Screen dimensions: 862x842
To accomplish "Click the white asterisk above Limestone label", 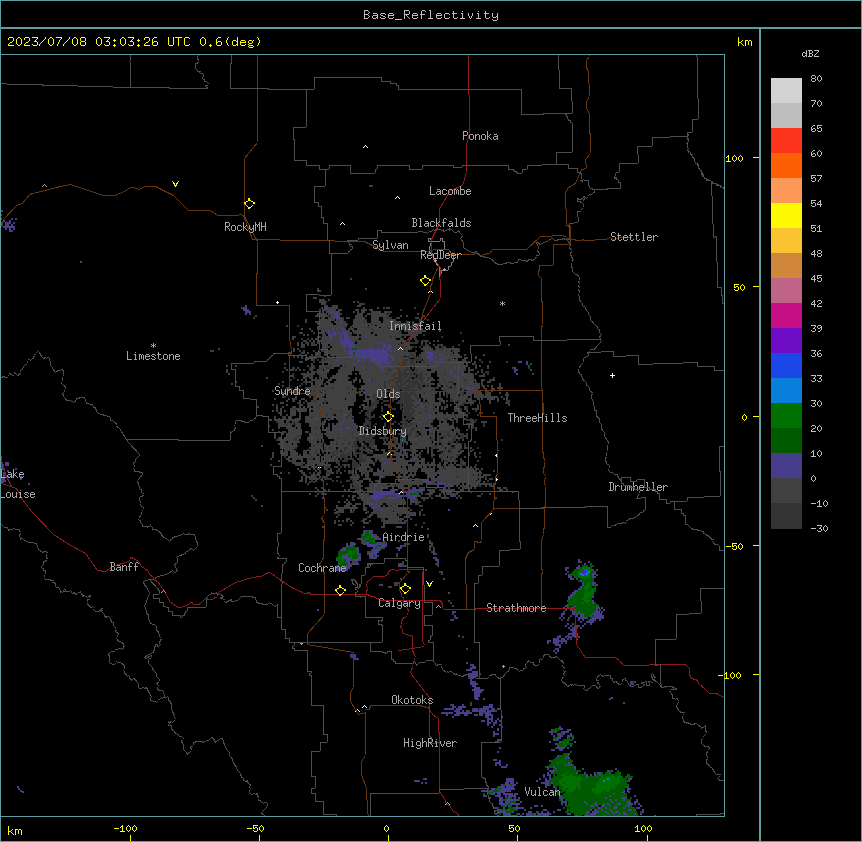I will (x=153, y=346).
